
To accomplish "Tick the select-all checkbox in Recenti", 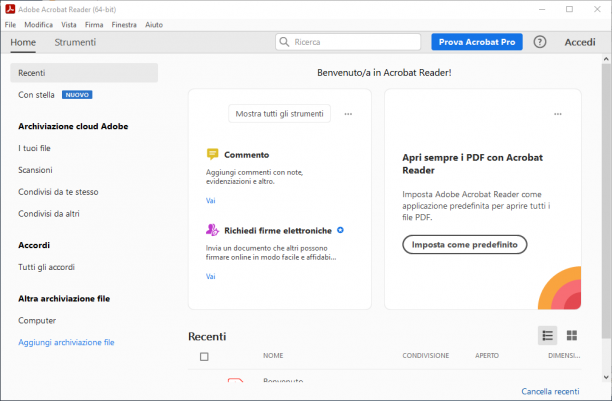I will [x=204, y=356].
